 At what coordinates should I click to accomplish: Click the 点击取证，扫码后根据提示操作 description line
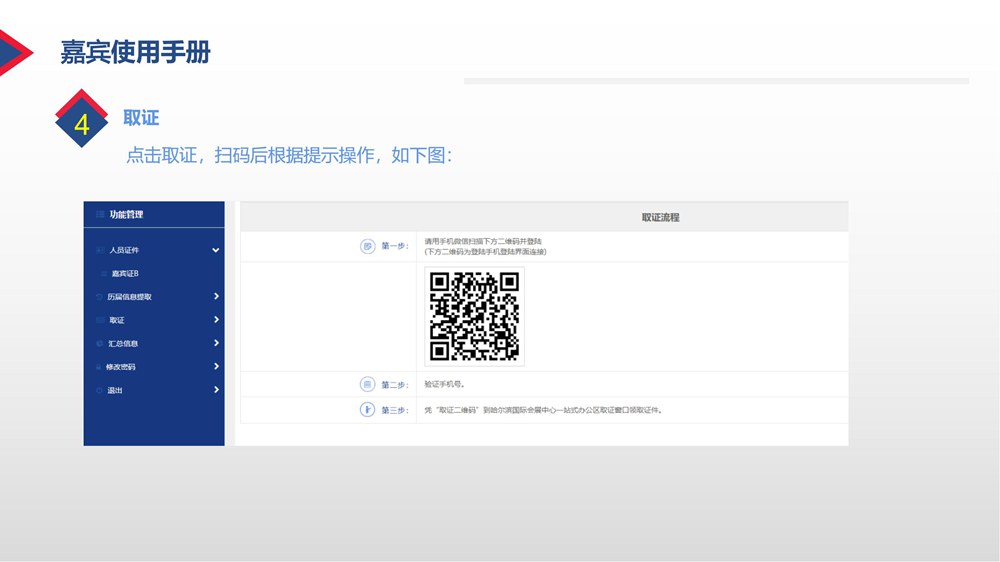pos(289,155)
